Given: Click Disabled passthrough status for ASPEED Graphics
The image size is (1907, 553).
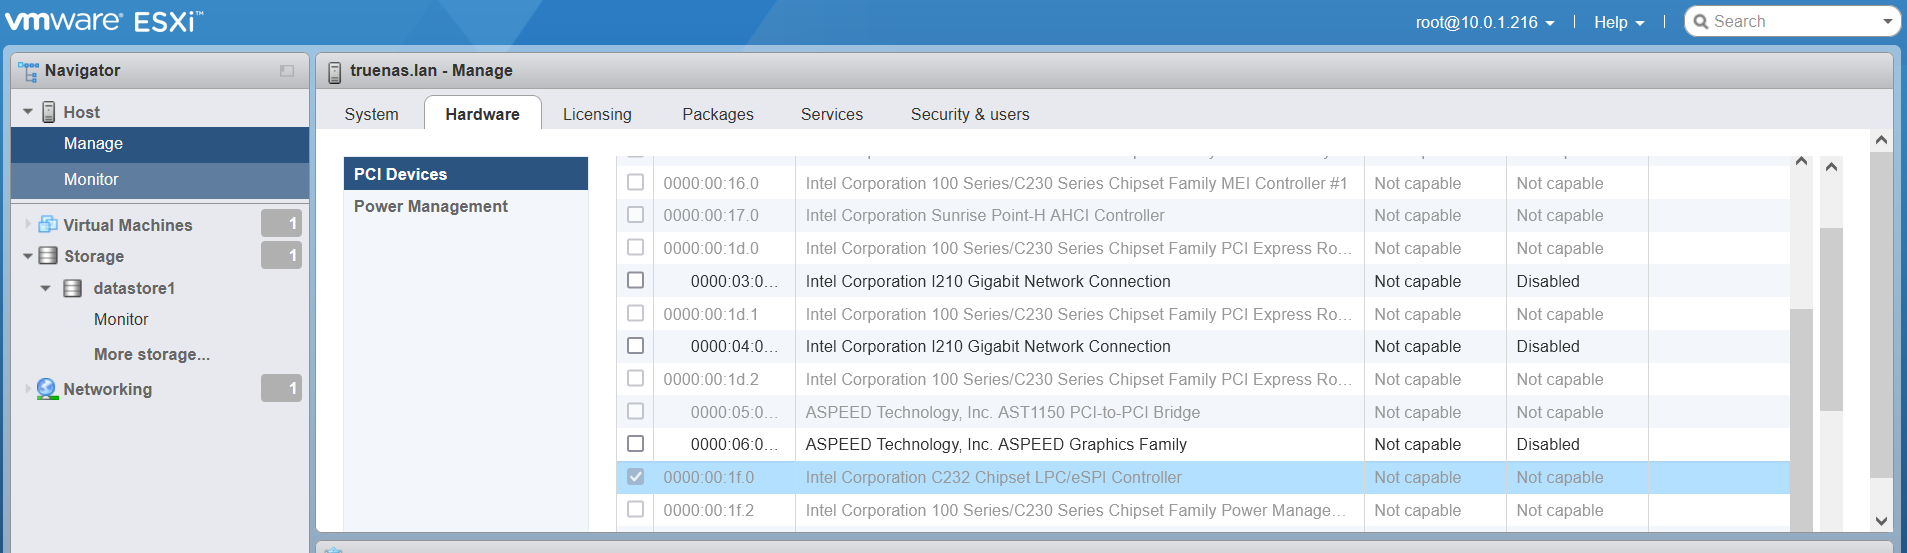Looking at the screenshot, I should (x=1548, y=444).
